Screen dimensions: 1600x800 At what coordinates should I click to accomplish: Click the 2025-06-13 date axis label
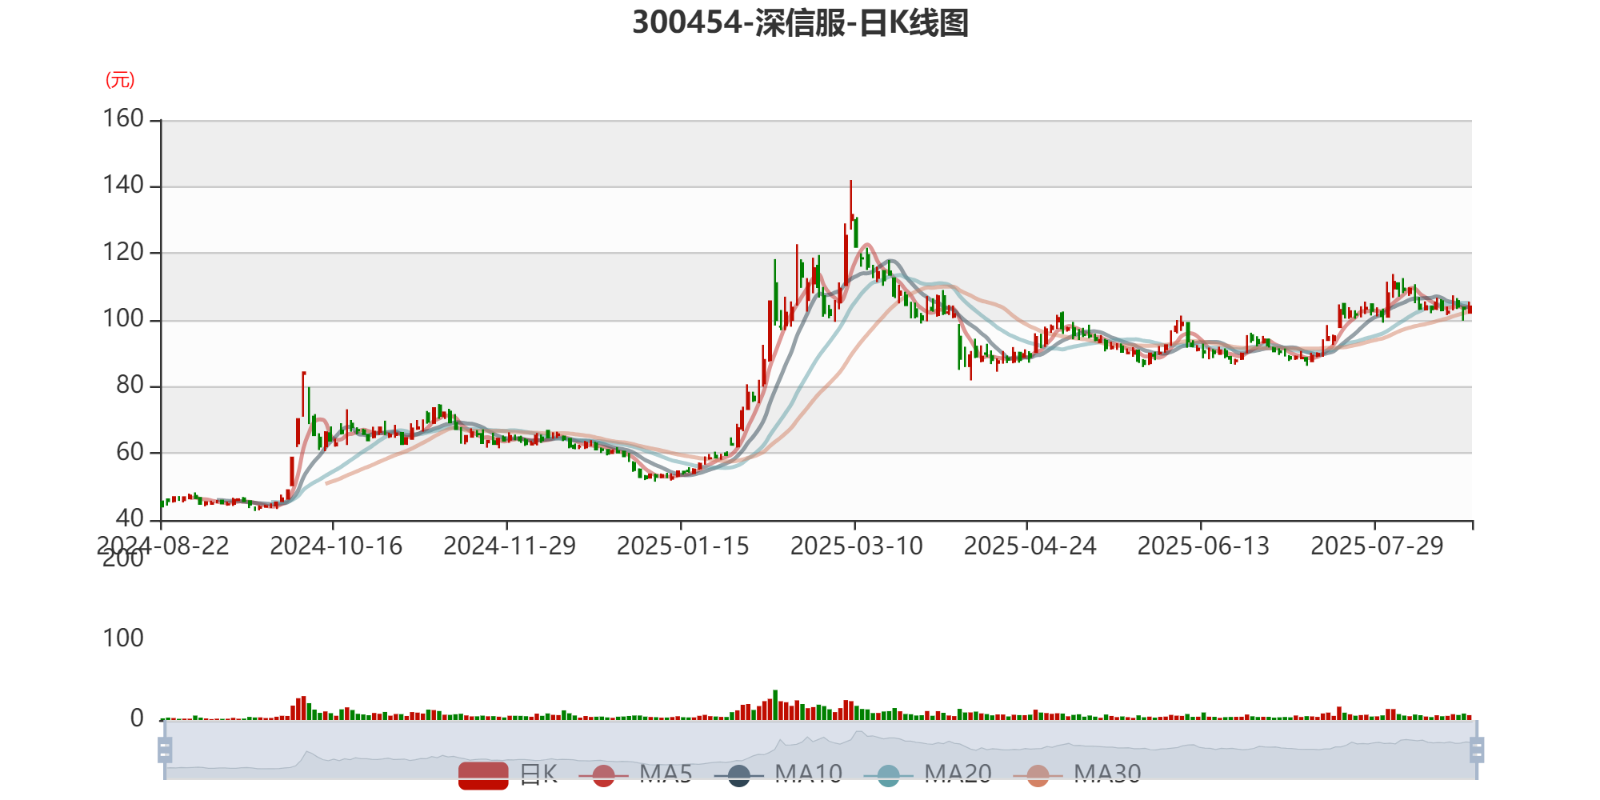click(x=1203, y=546)
